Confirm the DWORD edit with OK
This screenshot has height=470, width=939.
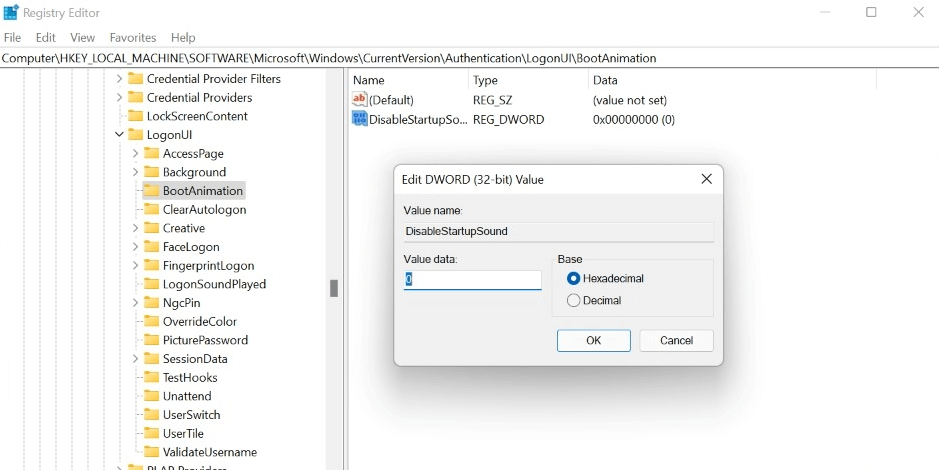coord(593,340)
